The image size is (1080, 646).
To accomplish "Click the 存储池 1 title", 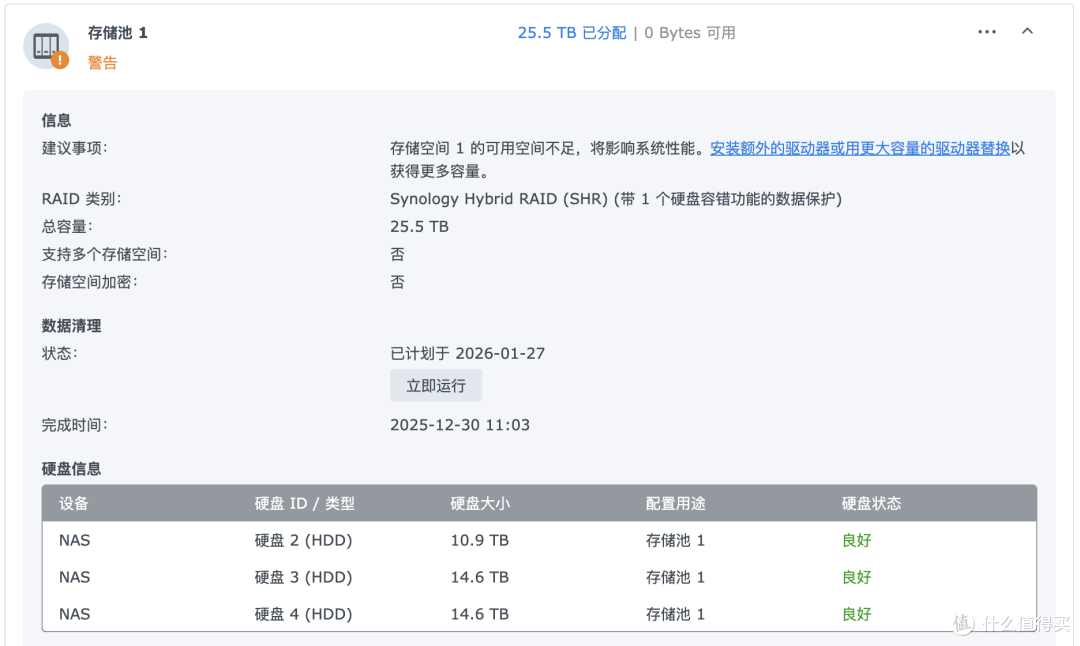I will click(117, 32).
